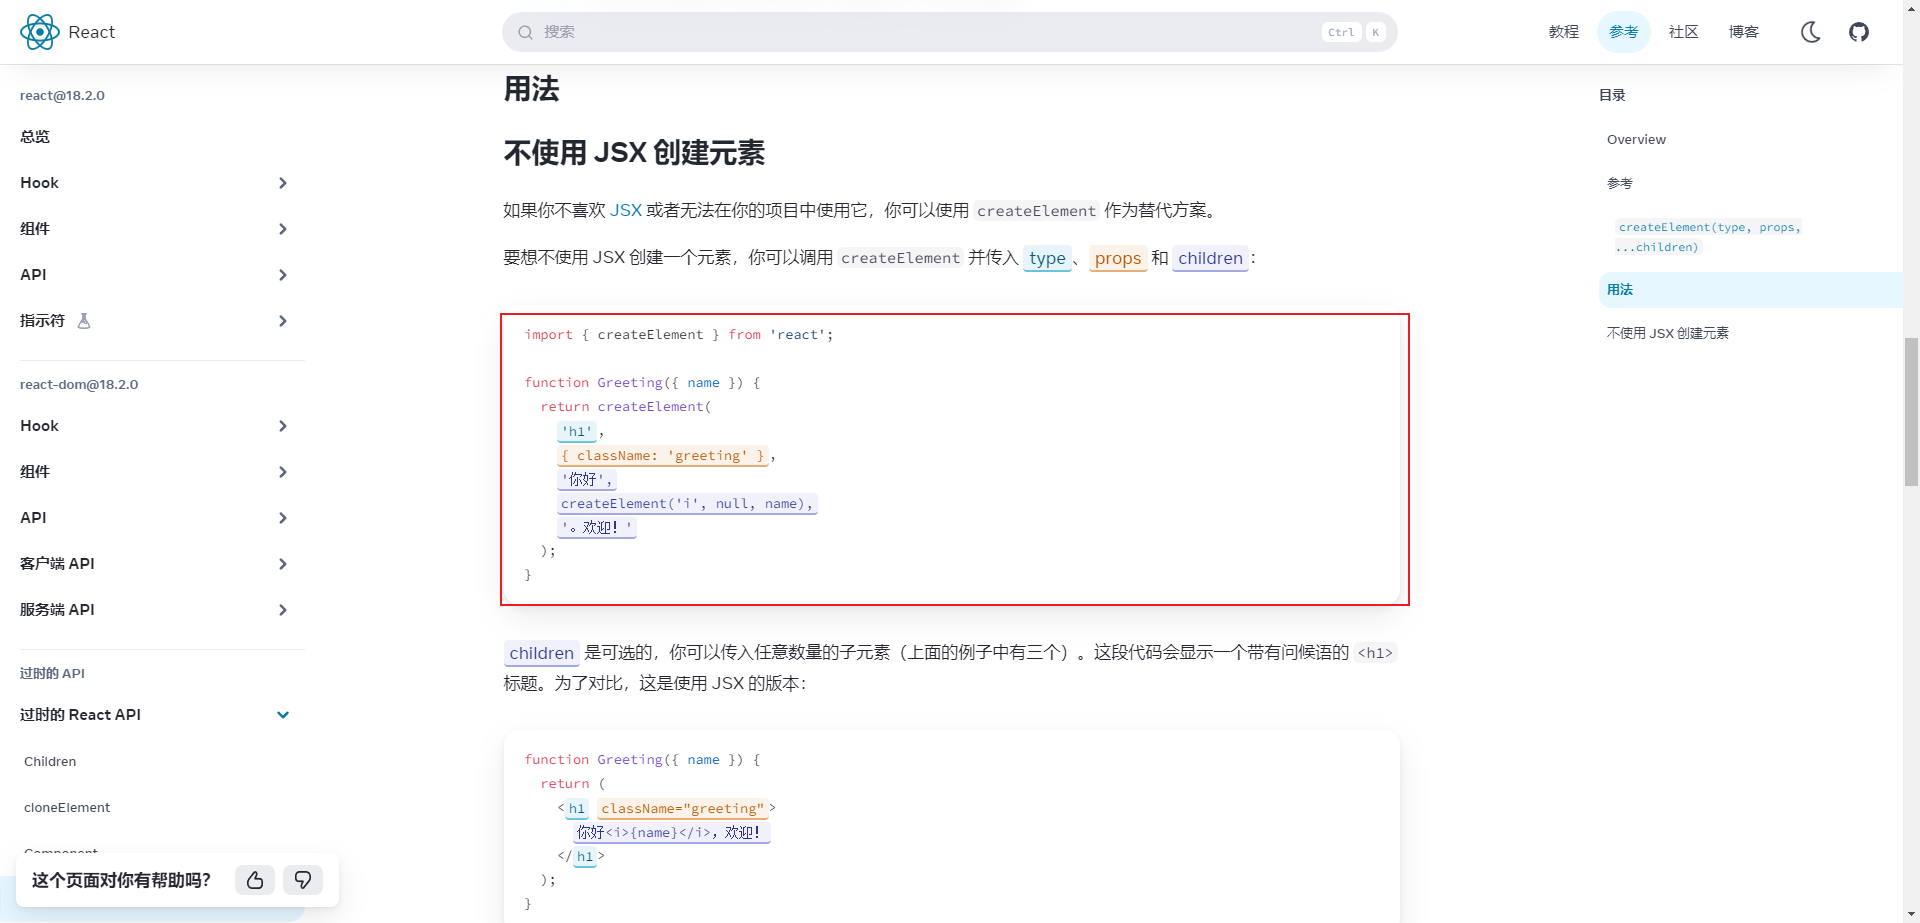
Task: Open the GitHub repository icon
Action: (1860, 31)
